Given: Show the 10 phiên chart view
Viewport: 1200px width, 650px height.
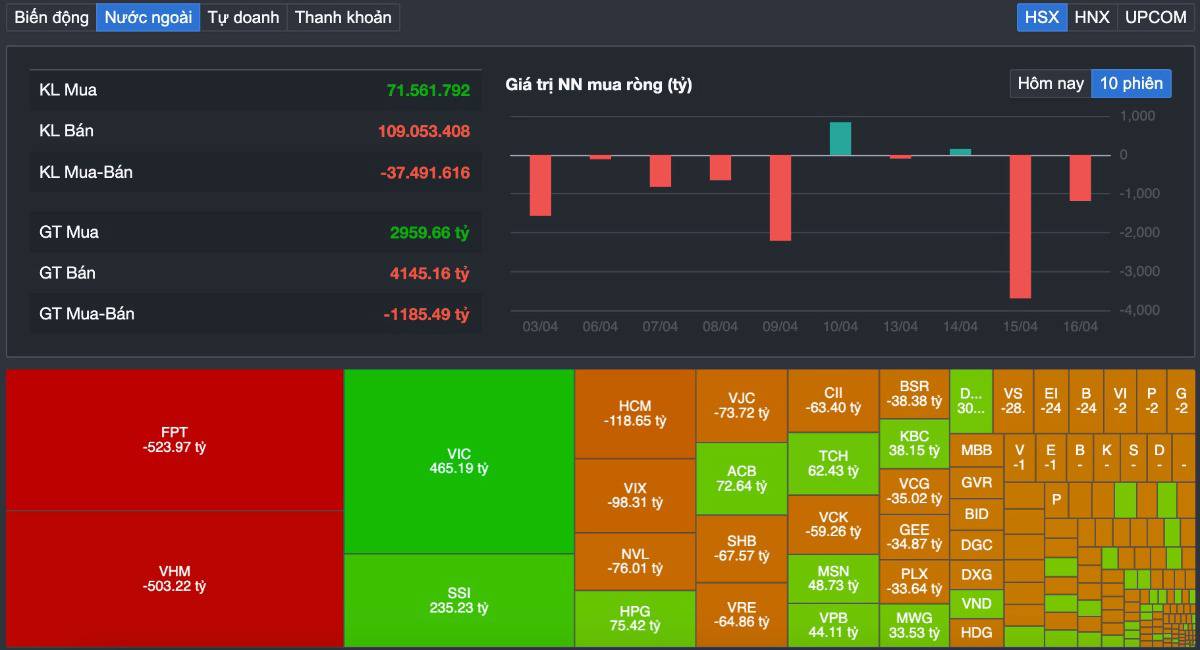Looking at the screenshot, I should point(1131,84).
